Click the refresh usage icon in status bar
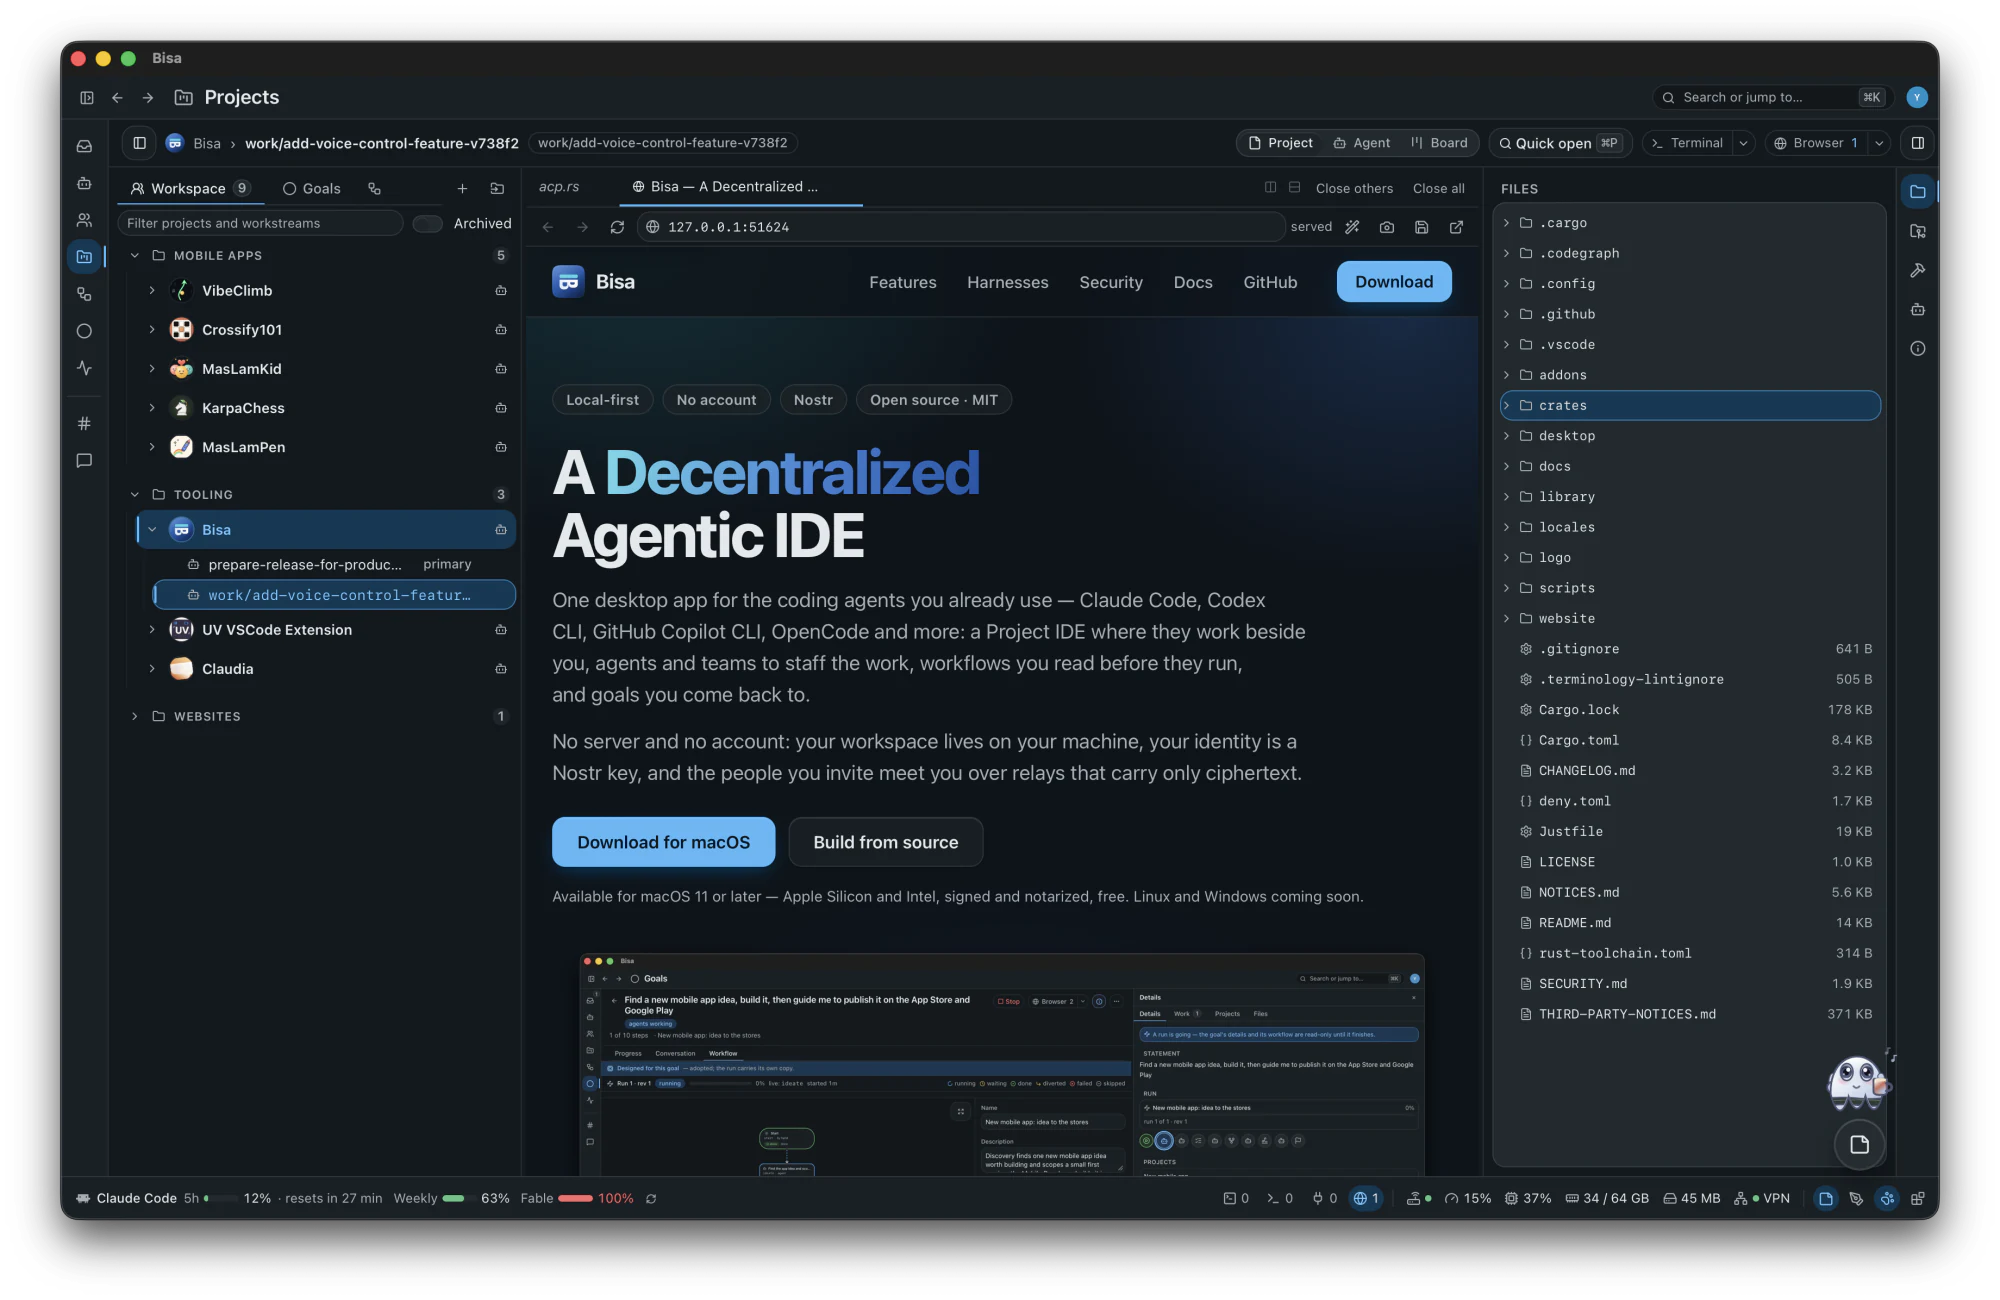The image size is (2000, 1300). tap(651, 1198)
